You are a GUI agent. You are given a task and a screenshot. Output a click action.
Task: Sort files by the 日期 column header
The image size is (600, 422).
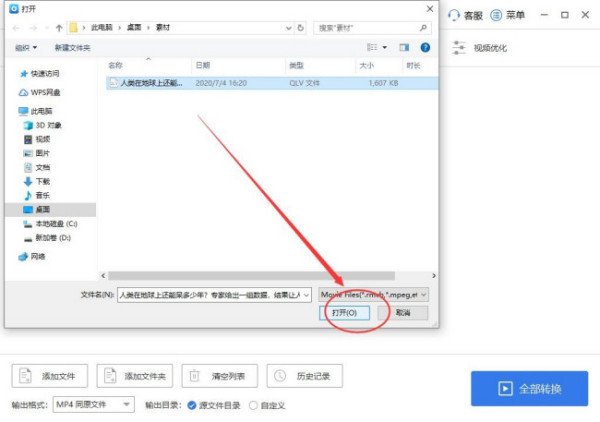tap(203, 65)
